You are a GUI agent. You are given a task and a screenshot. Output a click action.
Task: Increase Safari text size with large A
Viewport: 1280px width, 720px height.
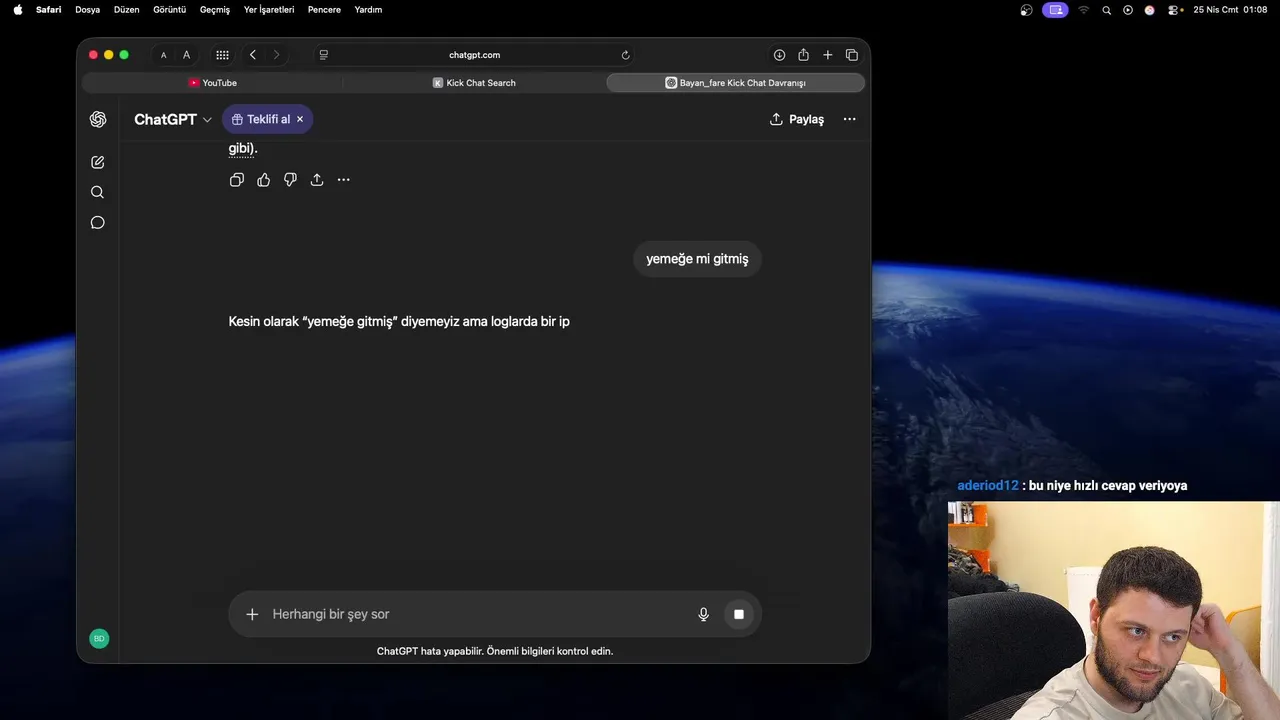click(186, 55)
